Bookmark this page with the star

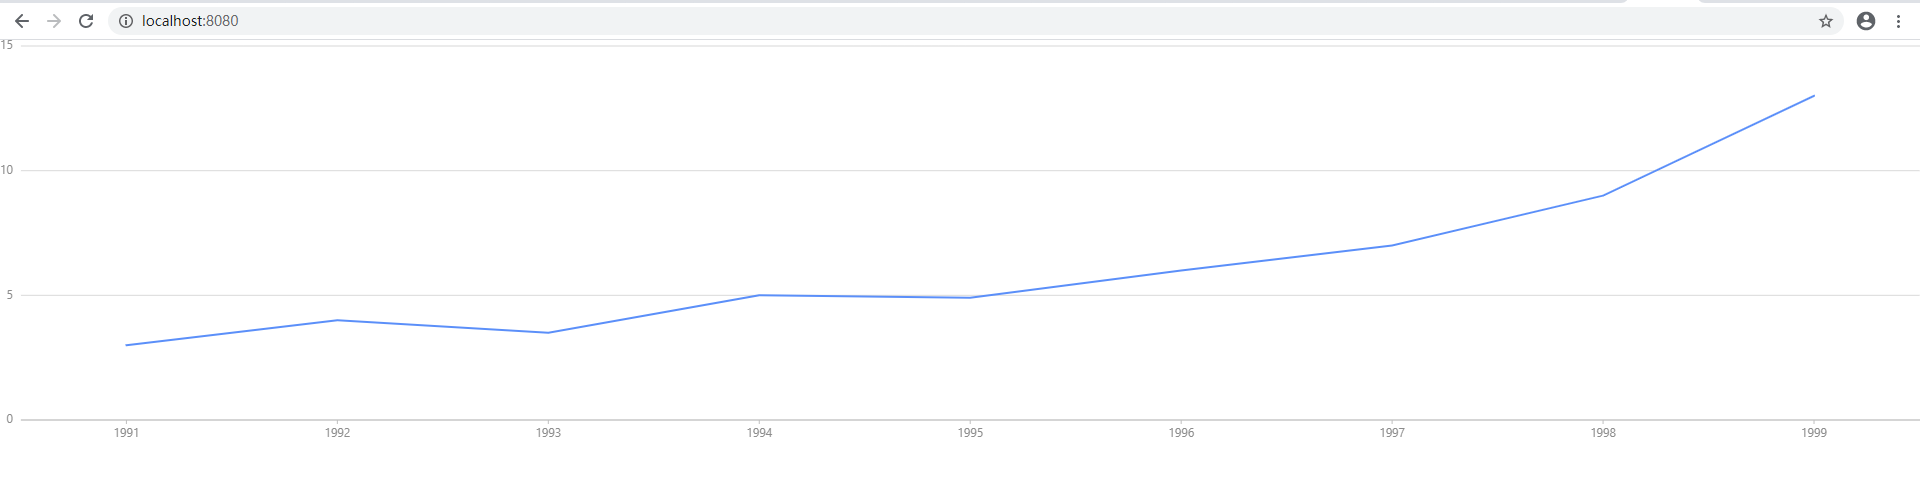(x=1825, y=21)
